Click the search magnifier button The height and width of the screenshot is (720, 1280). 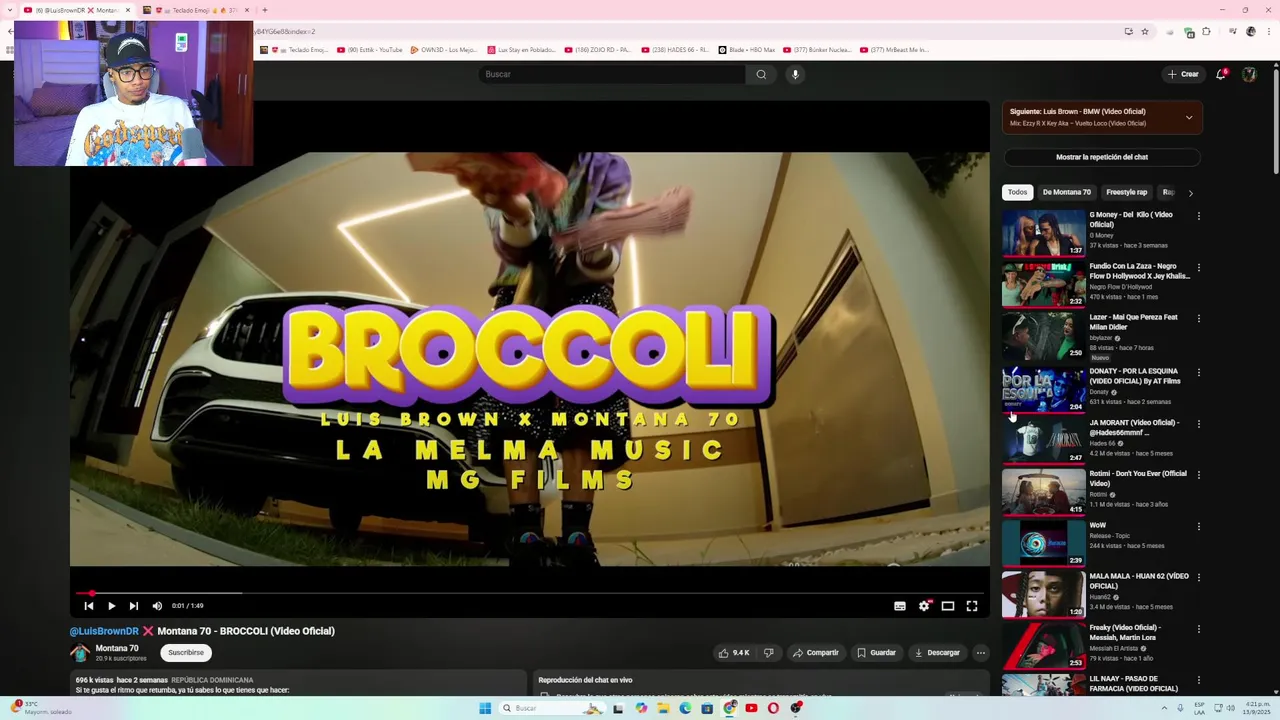[x=761, y=74]
